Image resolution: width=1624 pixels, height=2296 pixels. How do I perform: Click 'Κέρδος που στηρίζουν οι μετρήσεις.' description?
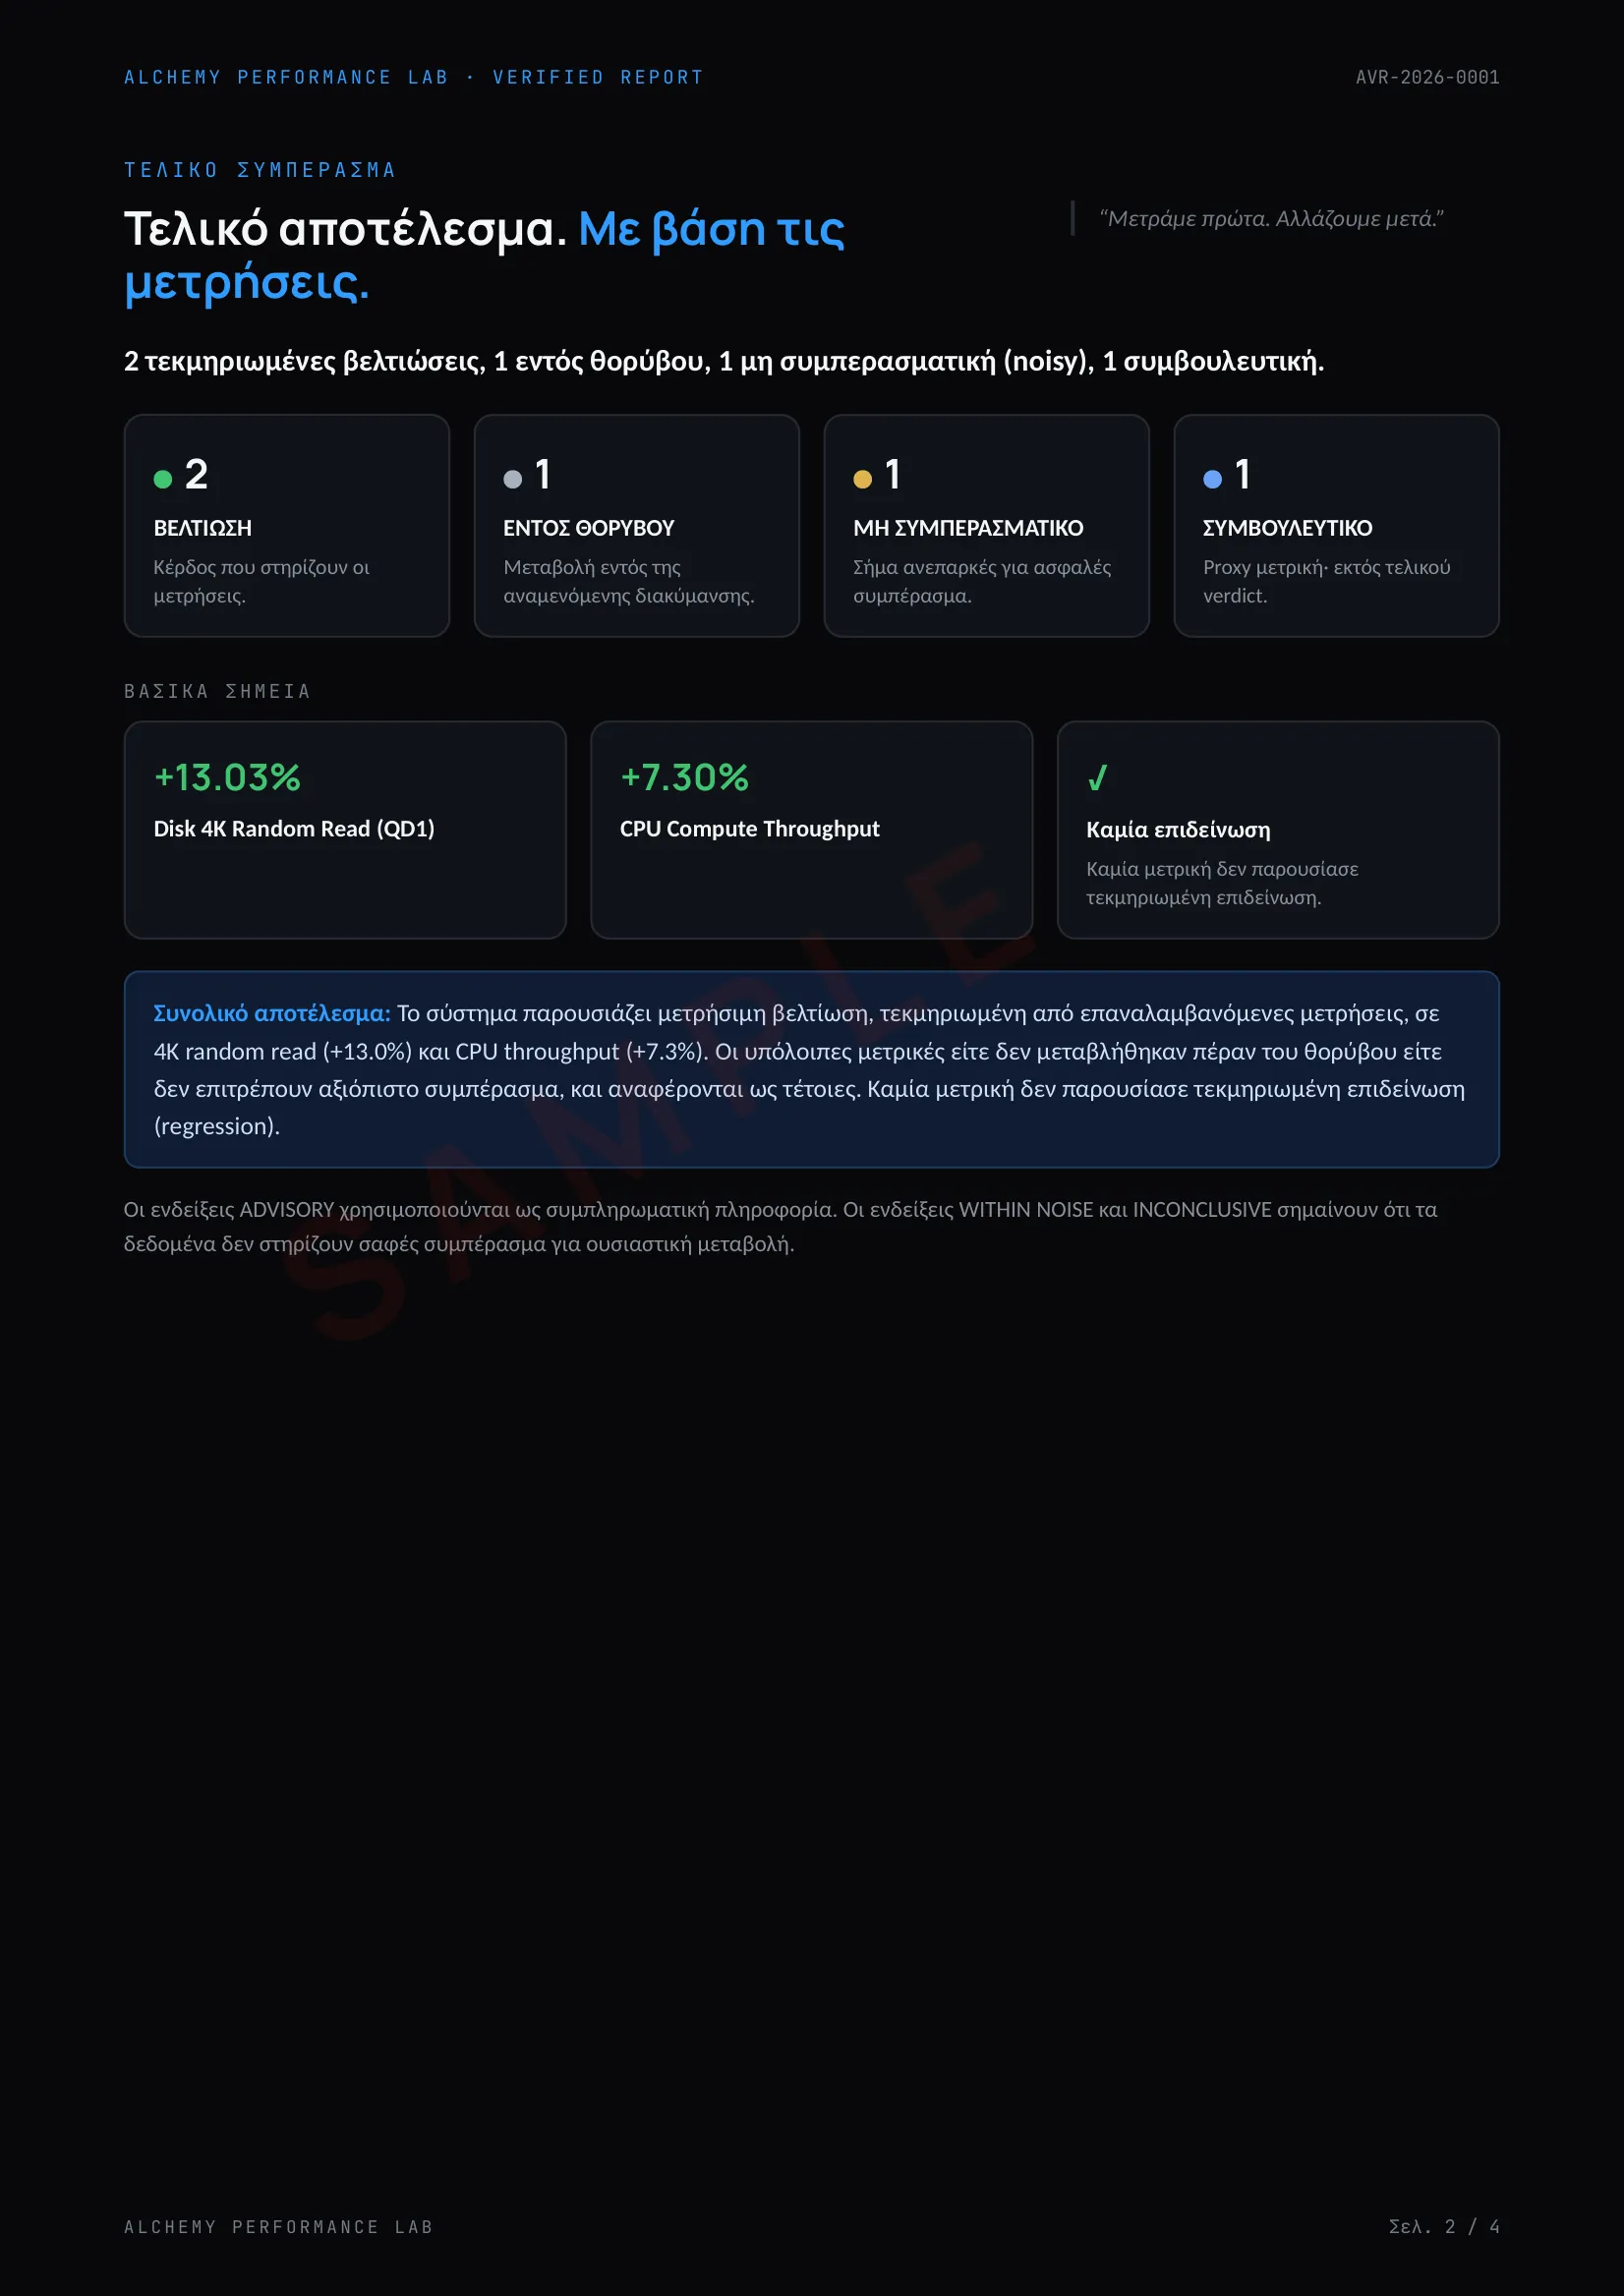point(262,581)
